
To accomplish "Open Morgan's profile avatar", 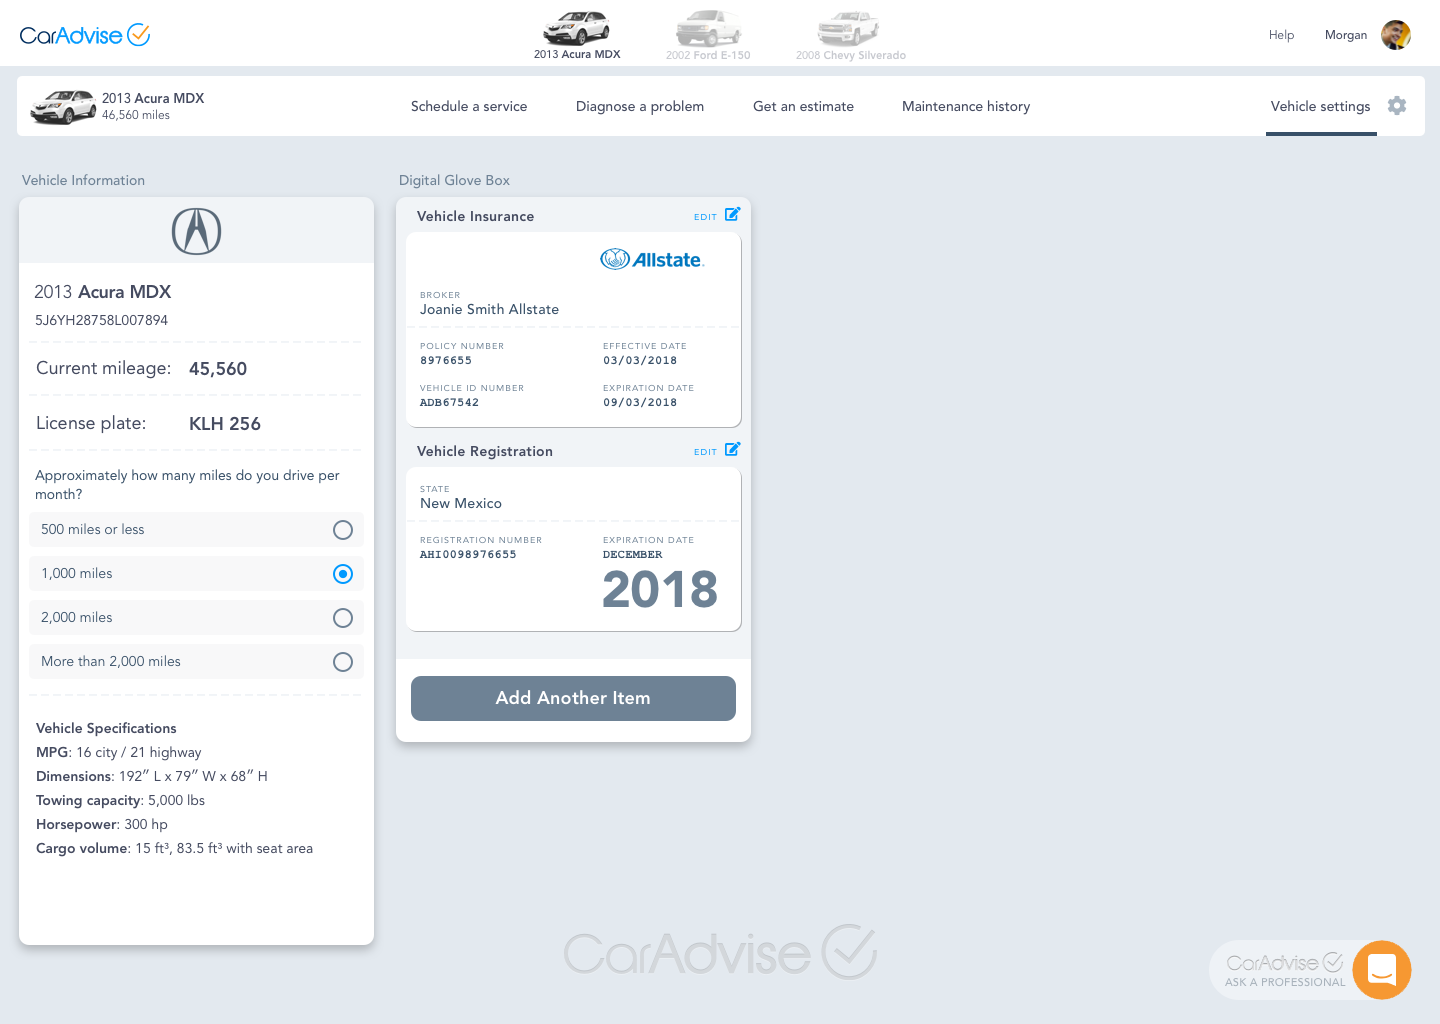I will pyautogui.click(x=1396, y=35).
